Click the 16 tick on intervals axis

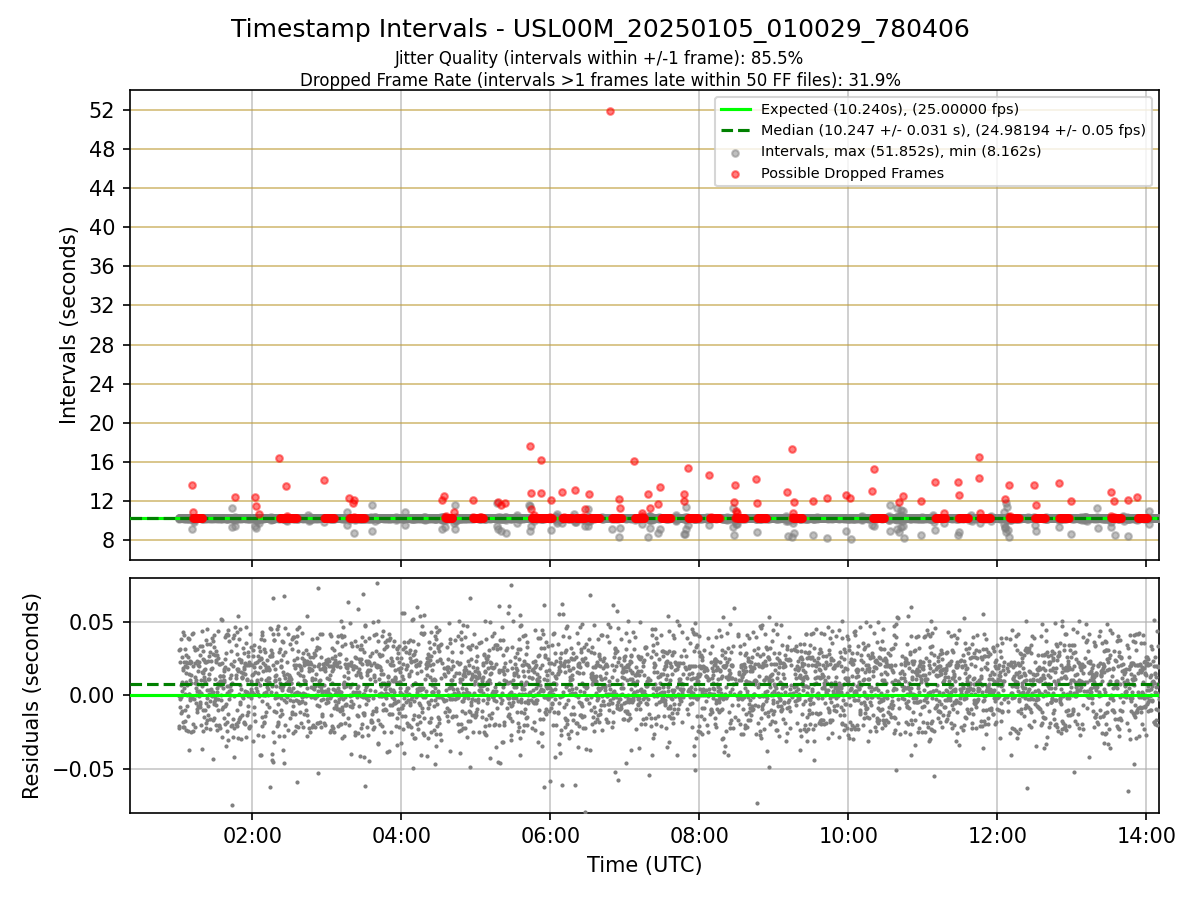[104, 462]
